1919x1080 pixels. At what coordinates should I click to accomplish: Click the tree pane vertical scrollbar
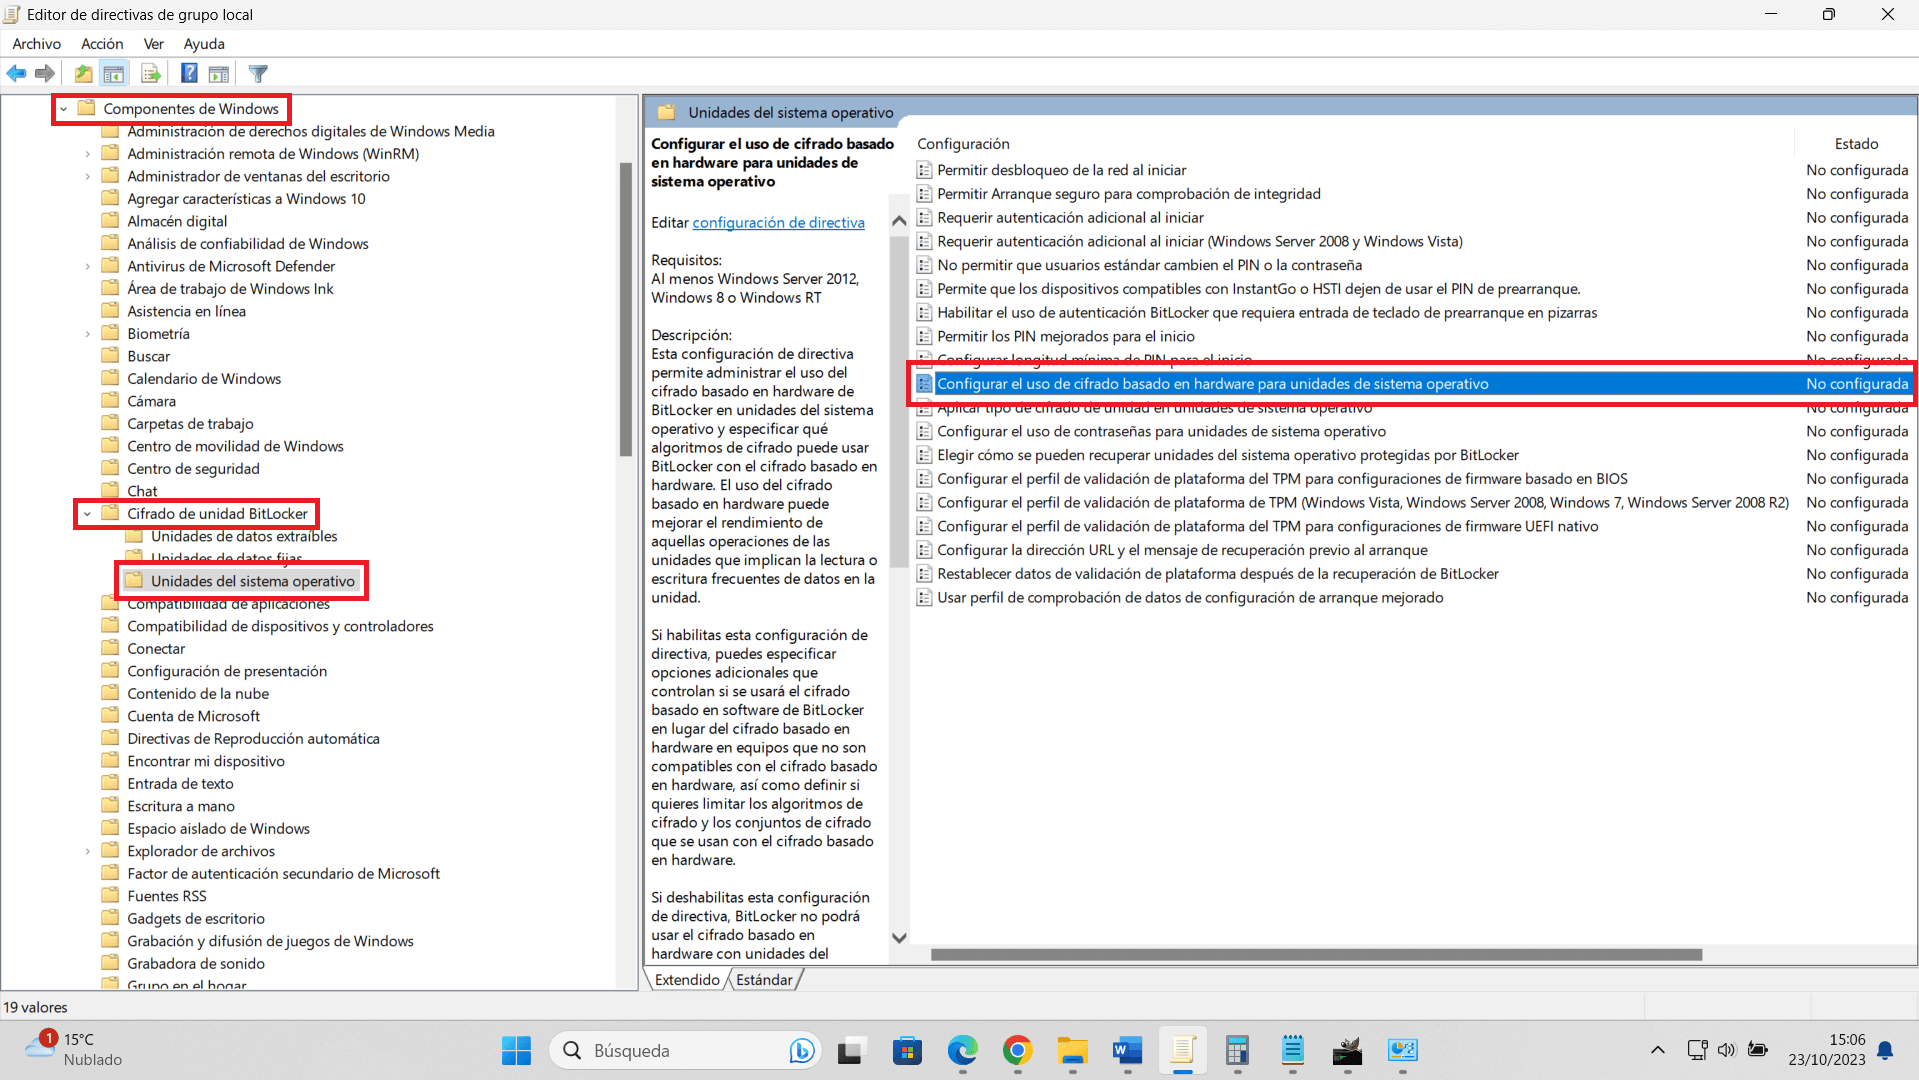pos(627,310)
